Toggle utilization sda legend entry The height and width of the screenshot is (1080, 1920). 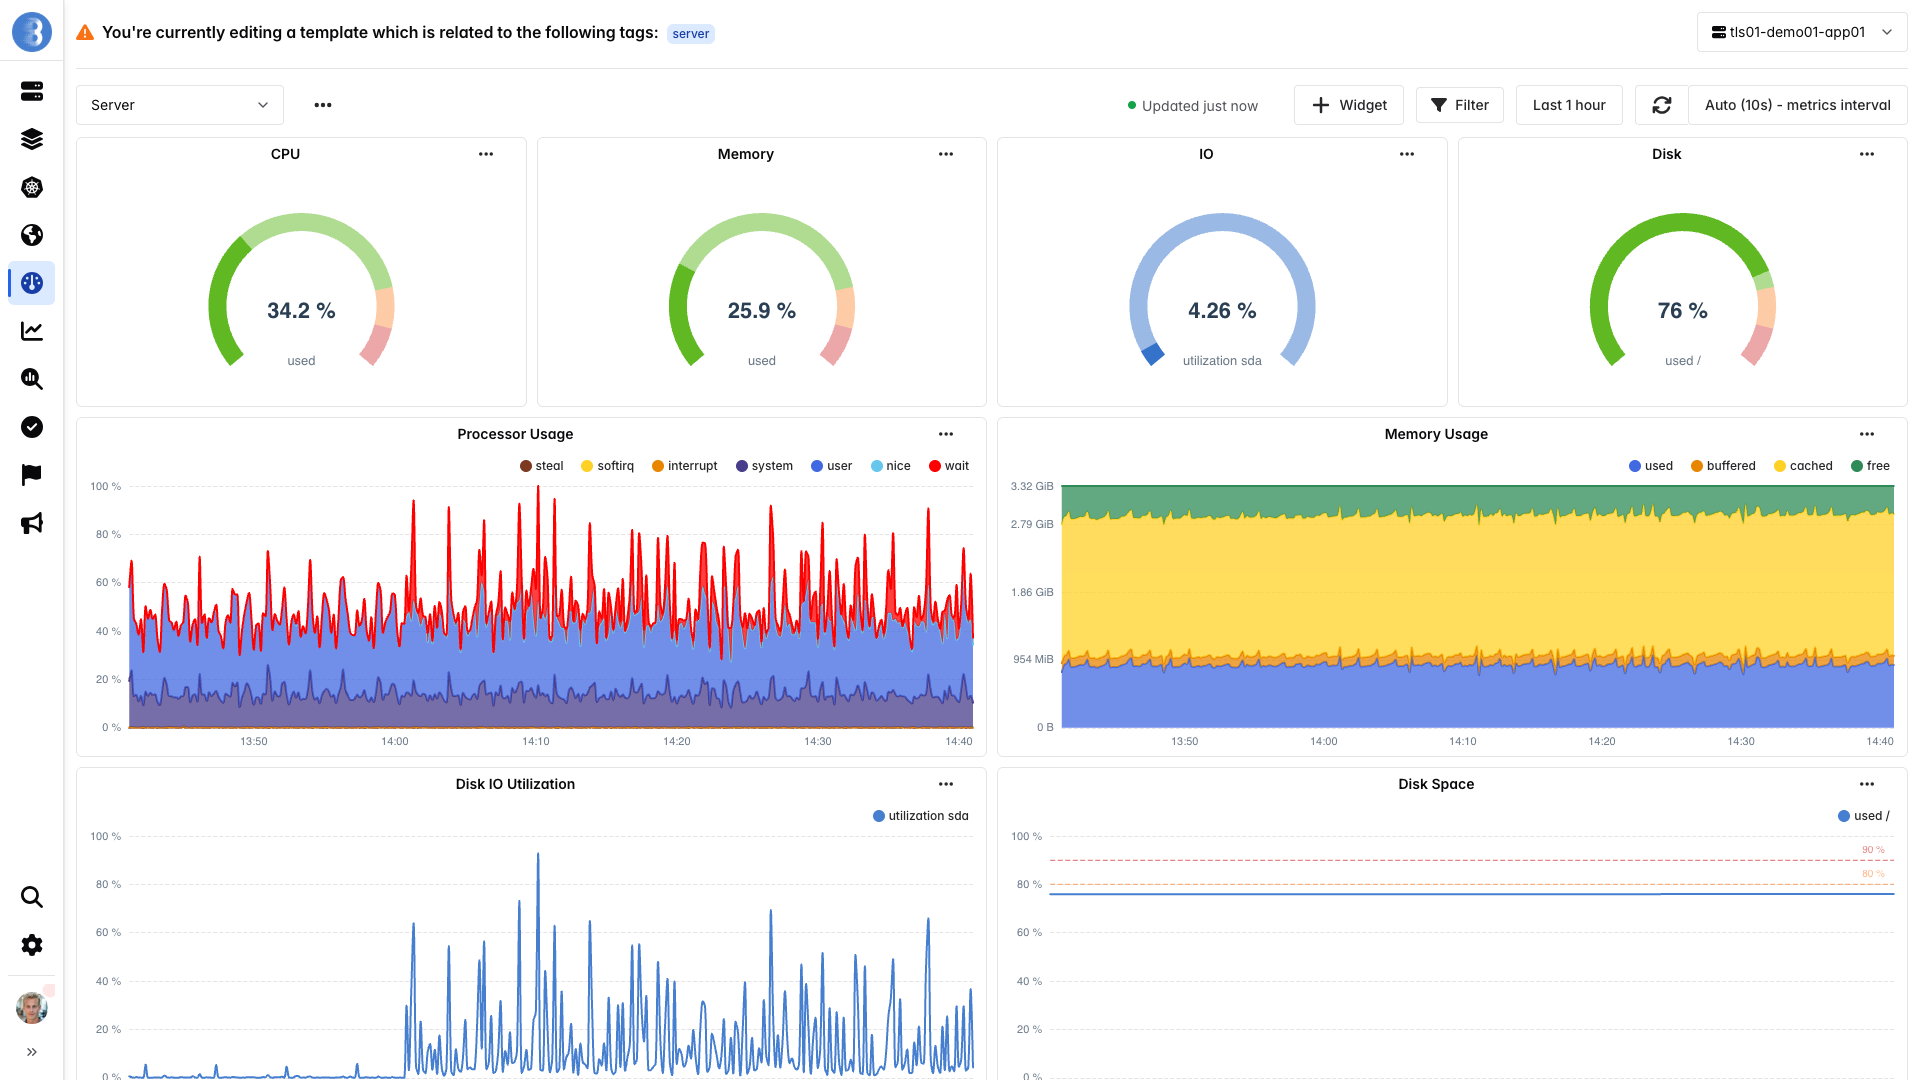[921, 816]
